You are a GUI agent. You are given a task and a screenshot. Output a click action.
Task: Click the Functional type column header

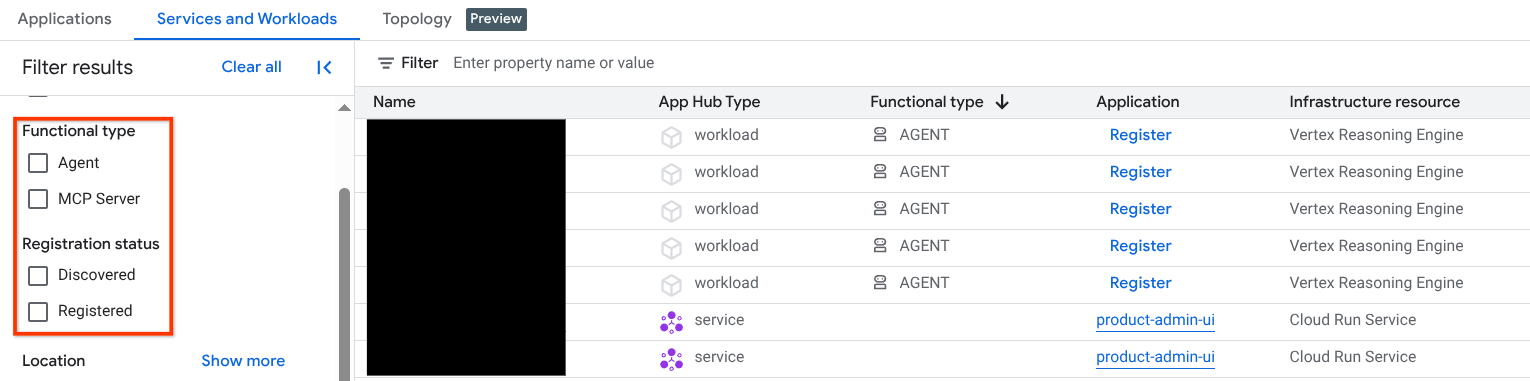927,102
